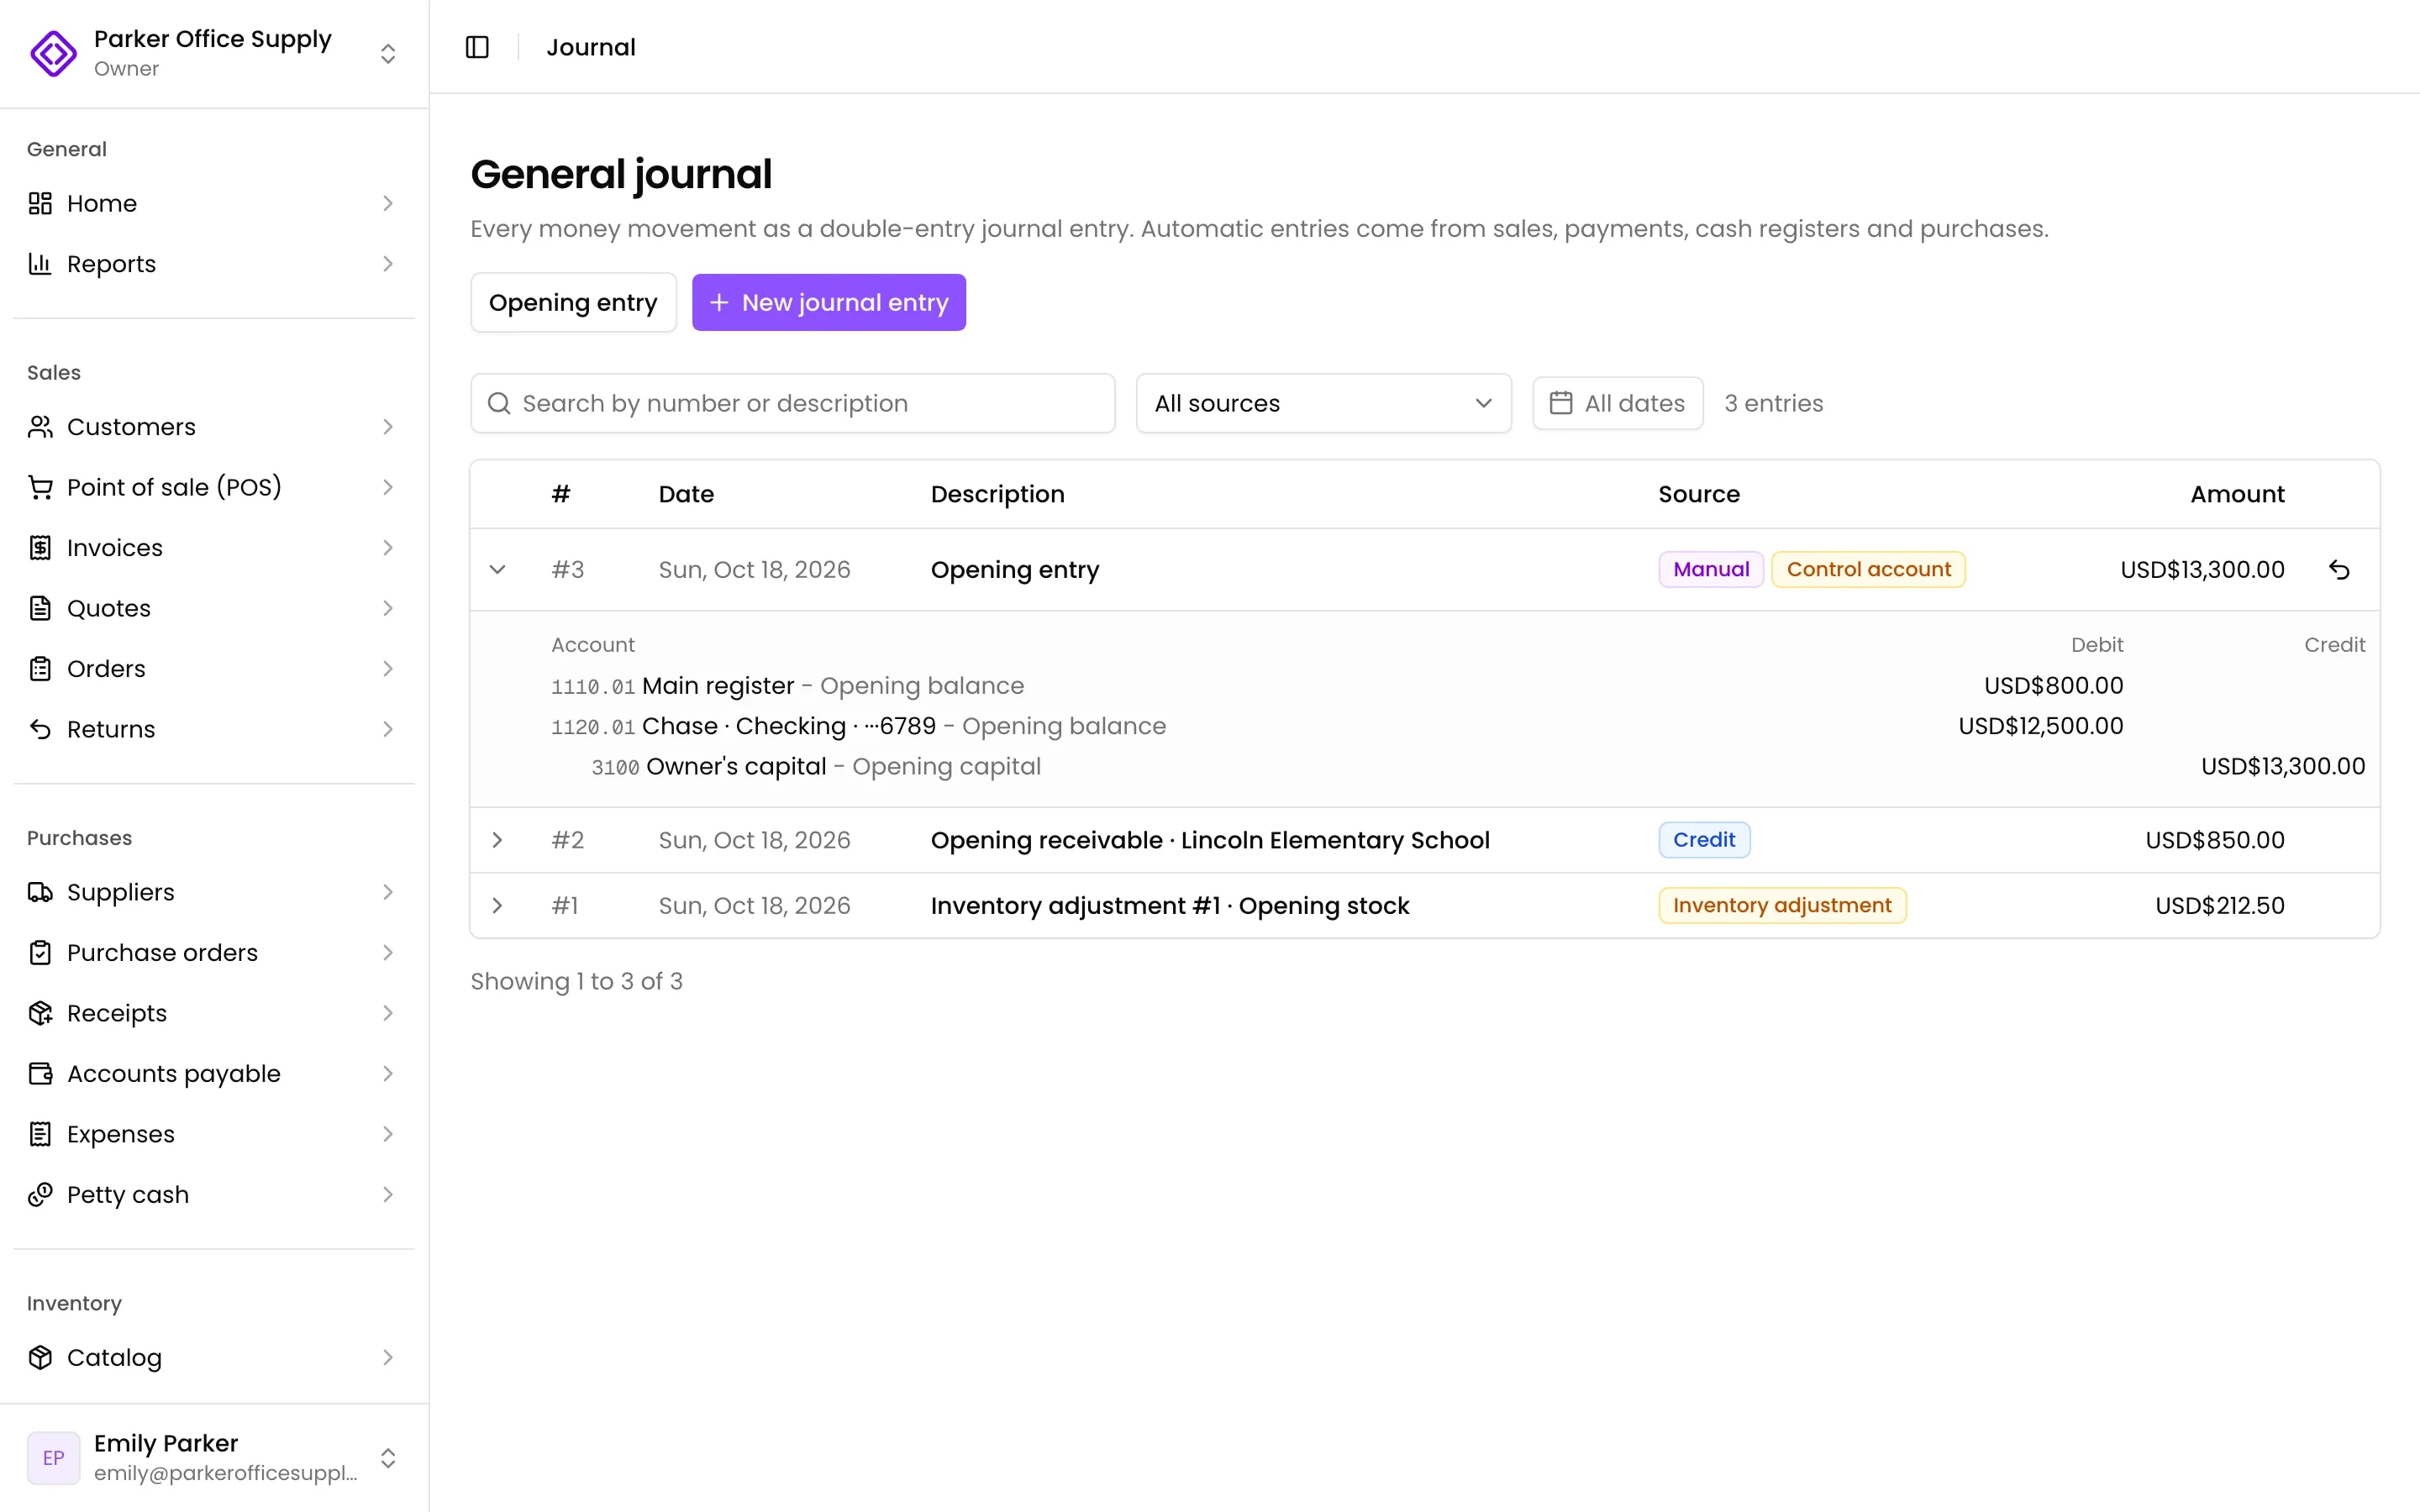Image resolution: width=2420 pixels, height=1512 pixels.
Task: Open the Reports menu item
Action: (214, 264)
